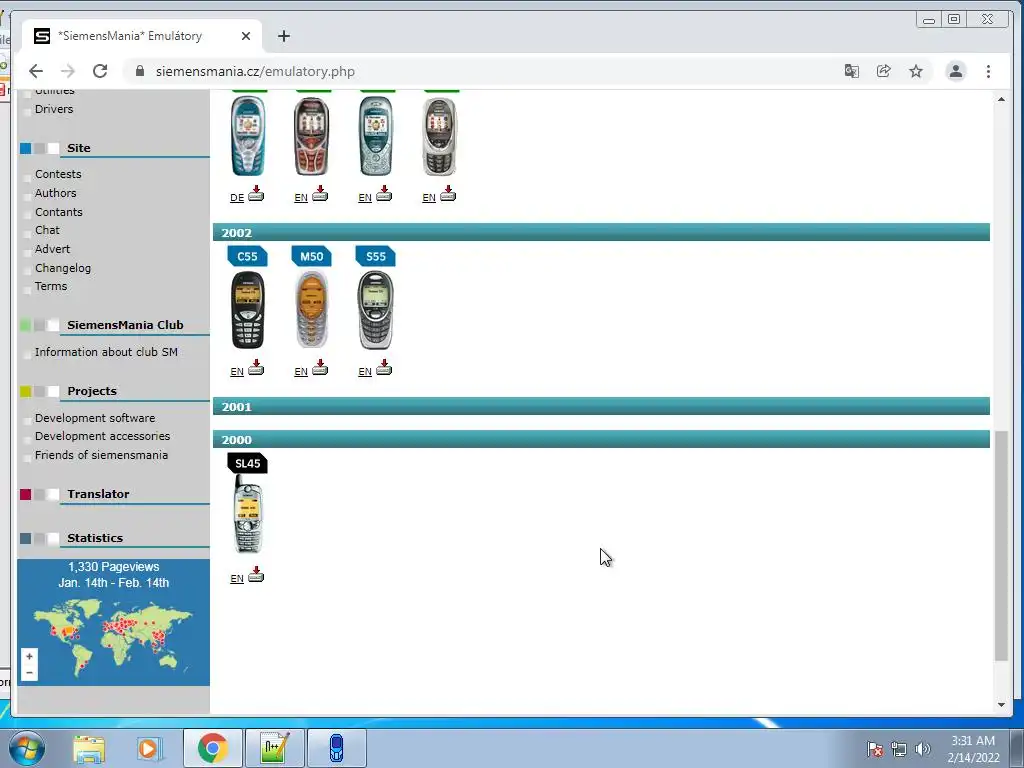Download the C55 emulator
This screenshot has height=768, width=1024.
[x=256, y=367]
